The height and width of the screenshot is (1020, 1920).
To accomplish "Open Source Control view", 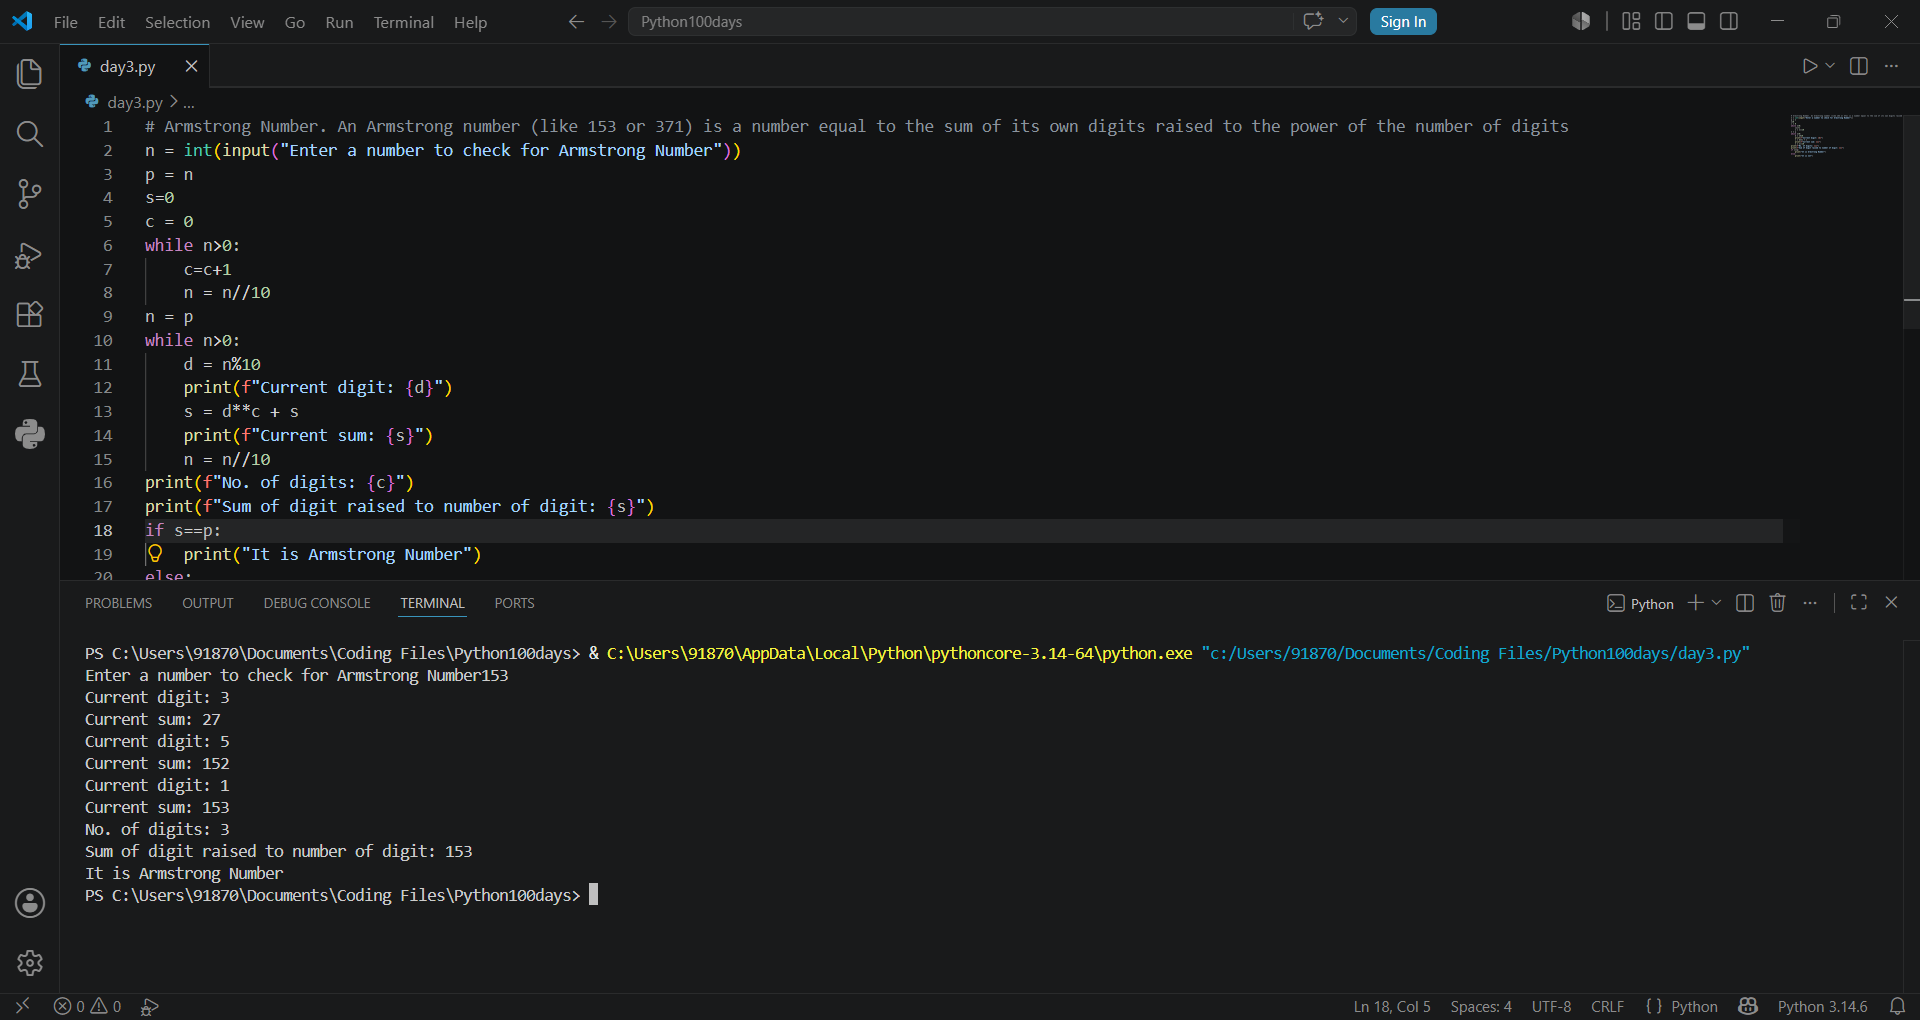I will [30, 194].
